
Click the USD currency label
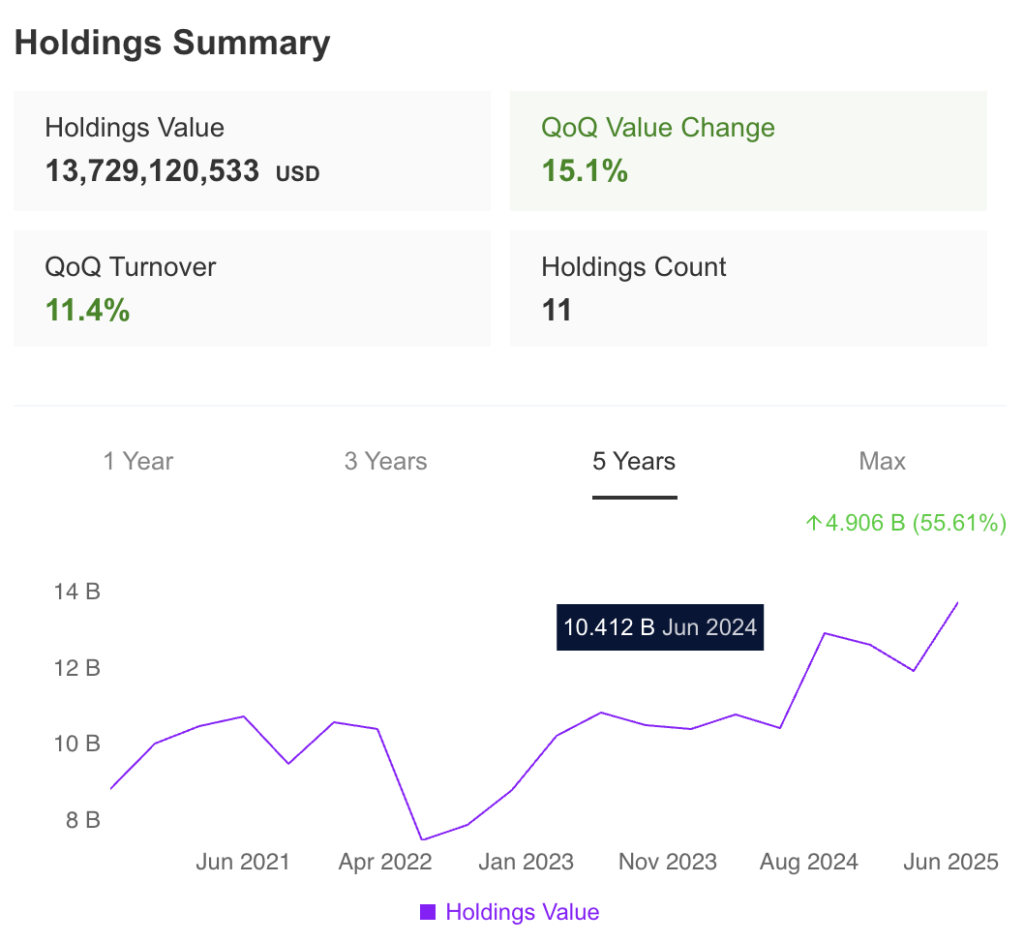click(x=298, y=173)
